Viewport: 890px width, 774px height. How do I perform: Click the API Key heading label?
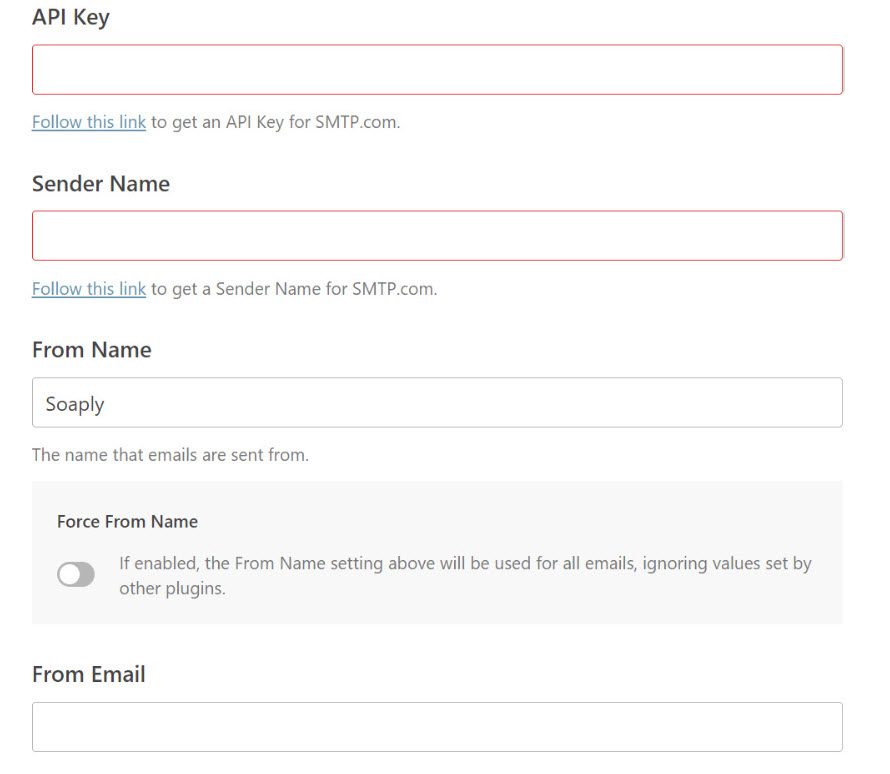tap(71, 17)
